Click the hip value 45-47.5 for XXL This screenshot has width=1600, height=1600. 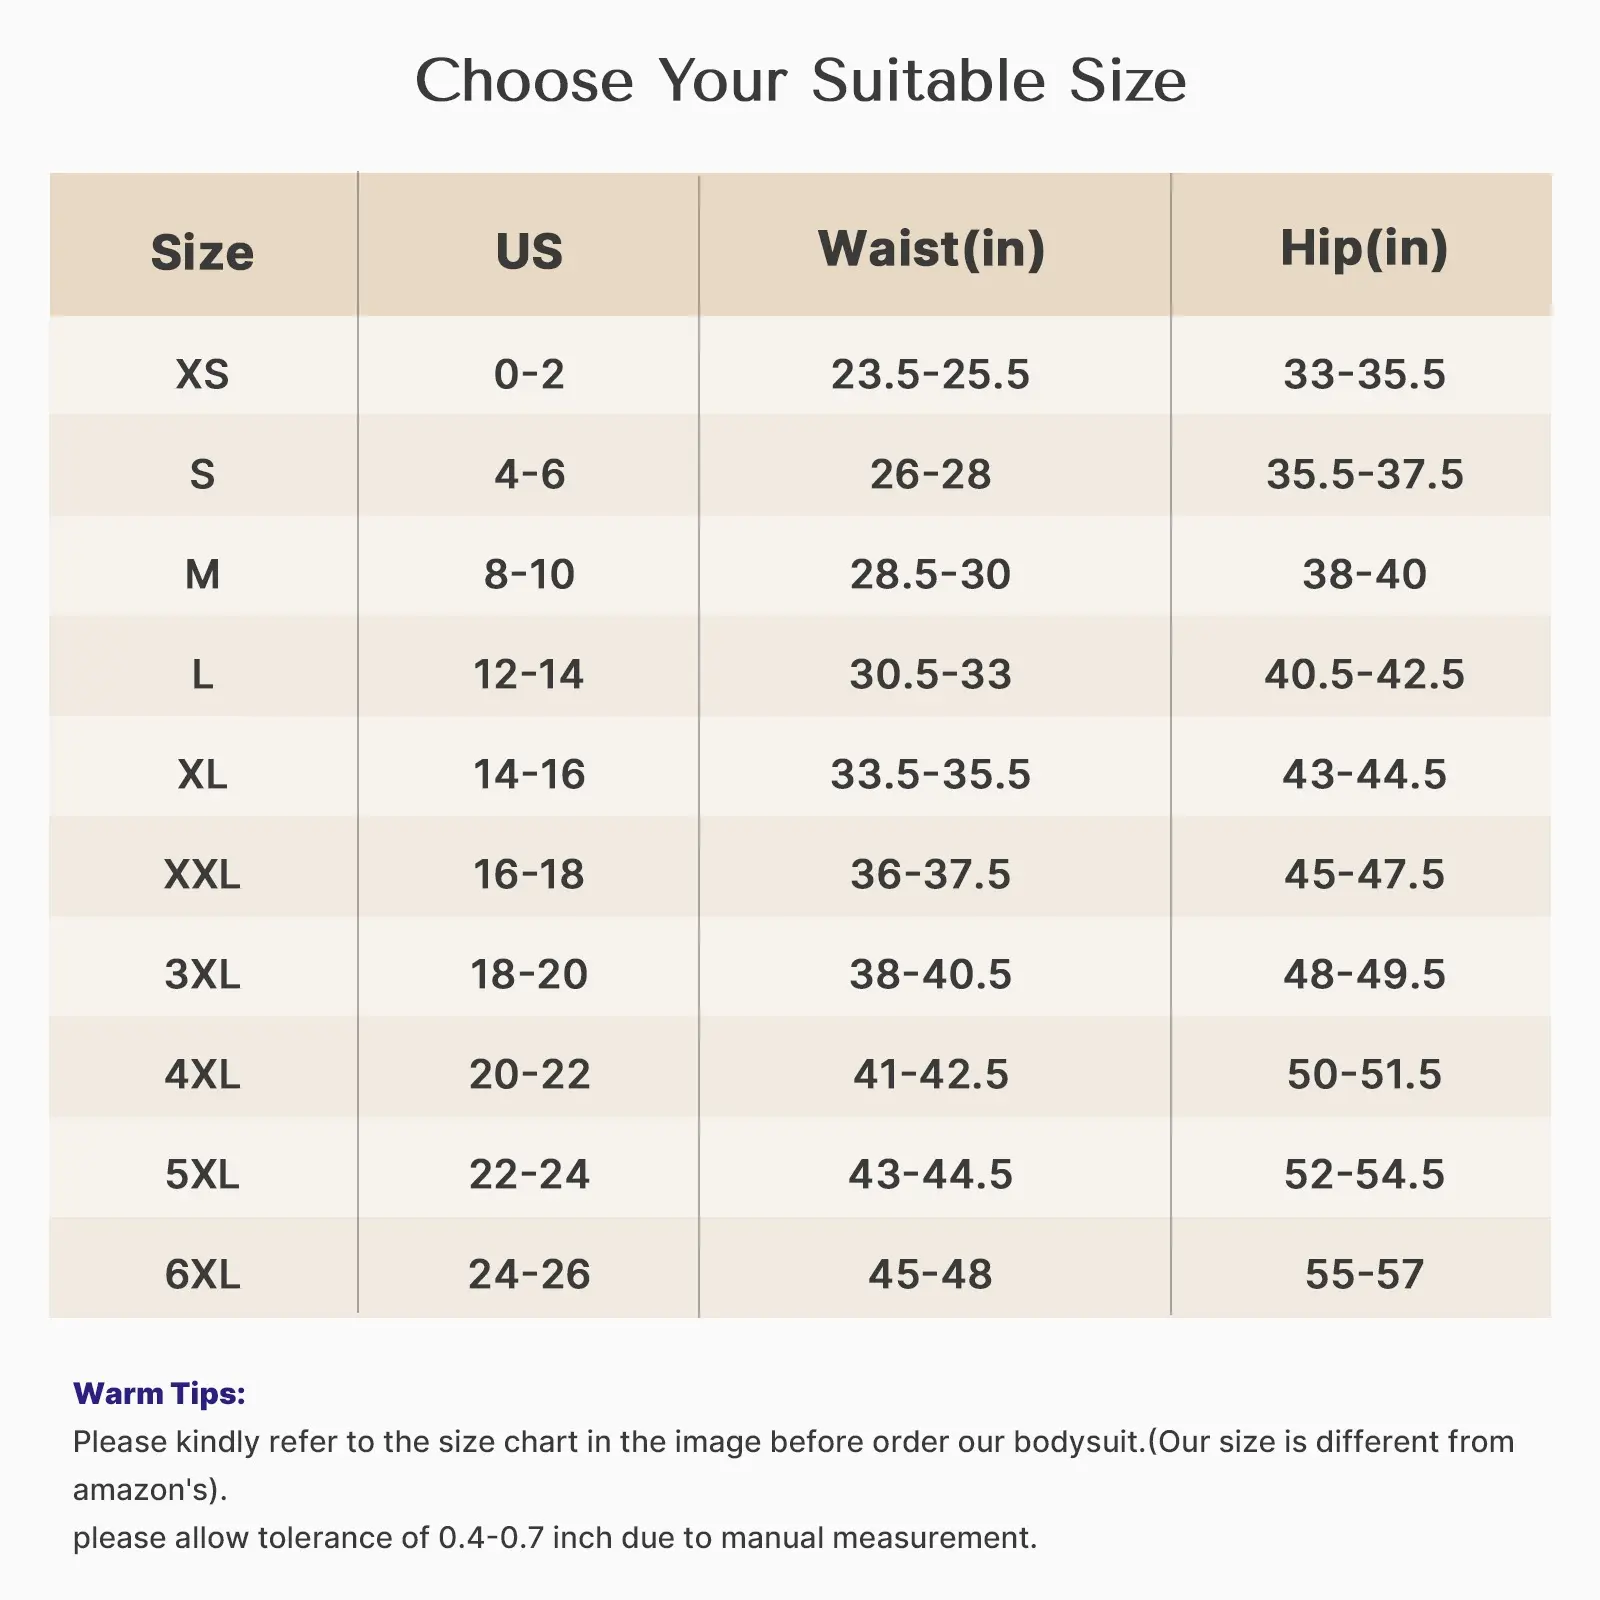coord(1364,874)
